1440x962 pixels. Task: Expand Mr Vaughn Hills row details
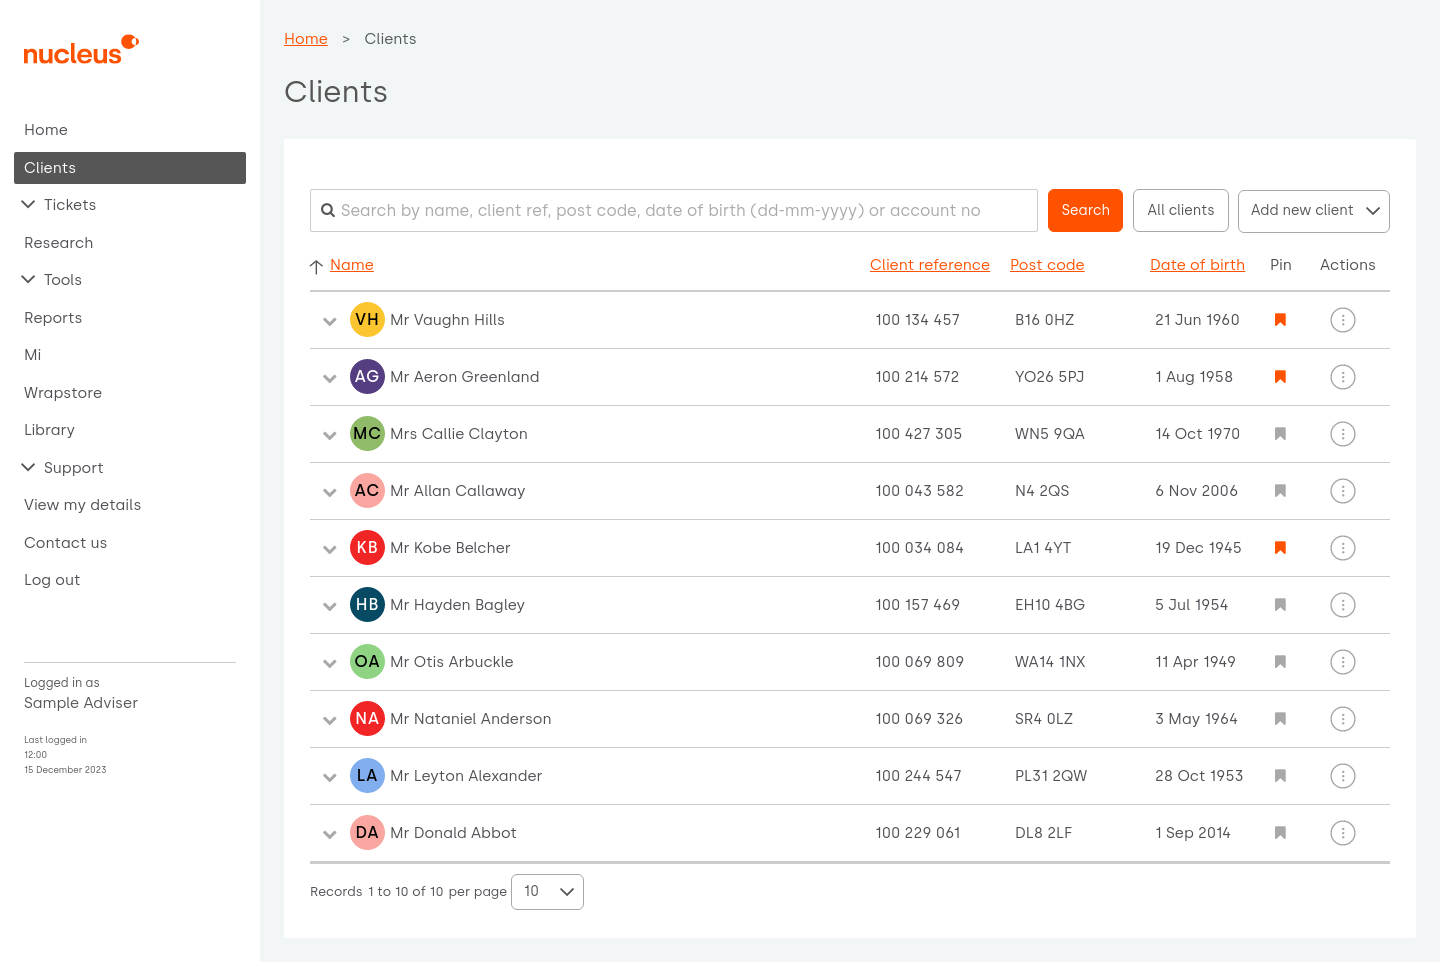(x=329, y=322)
